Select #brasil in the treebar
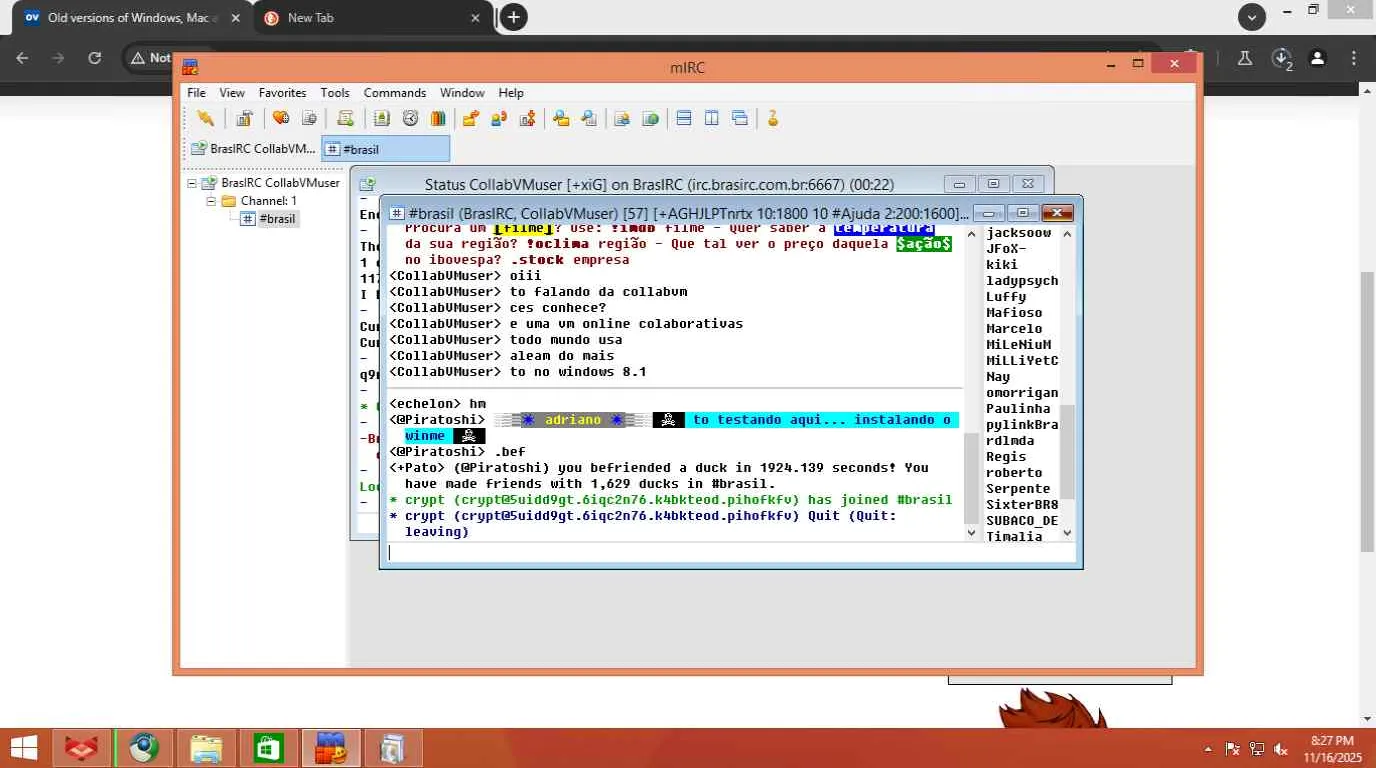The height and width of the screenshot is (768, 1376). click(x=278, y=219)
